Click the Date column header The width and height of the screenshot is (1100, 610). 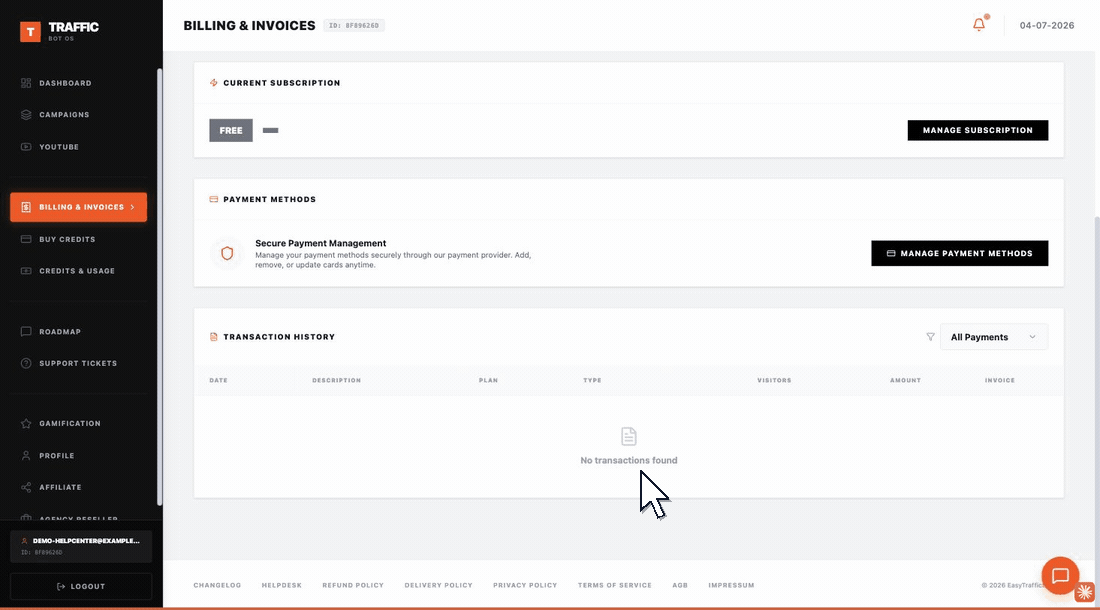click(x=218, y=380)
